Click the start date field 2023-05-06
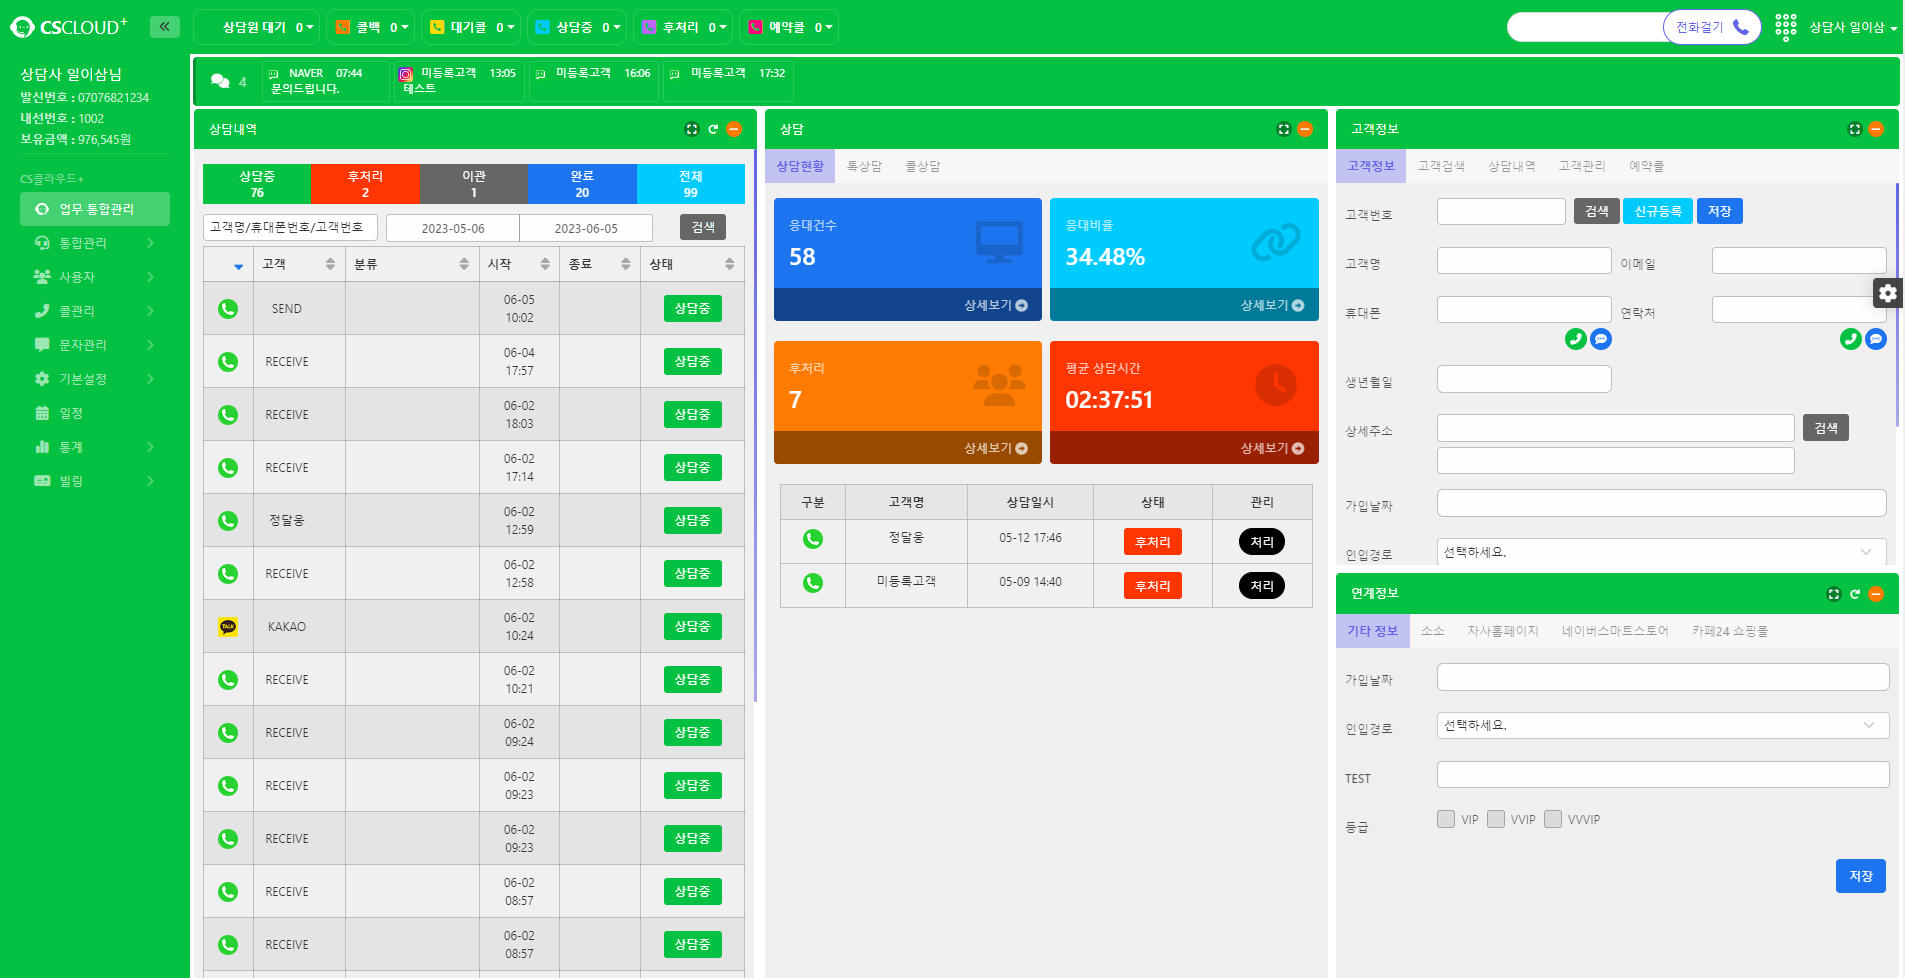 [453, 228]
